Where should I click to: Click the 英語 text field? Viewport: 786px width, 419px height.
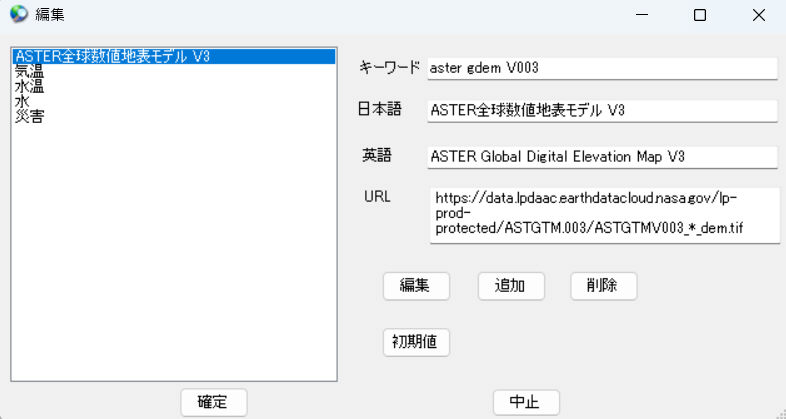(x=601, y=157)
